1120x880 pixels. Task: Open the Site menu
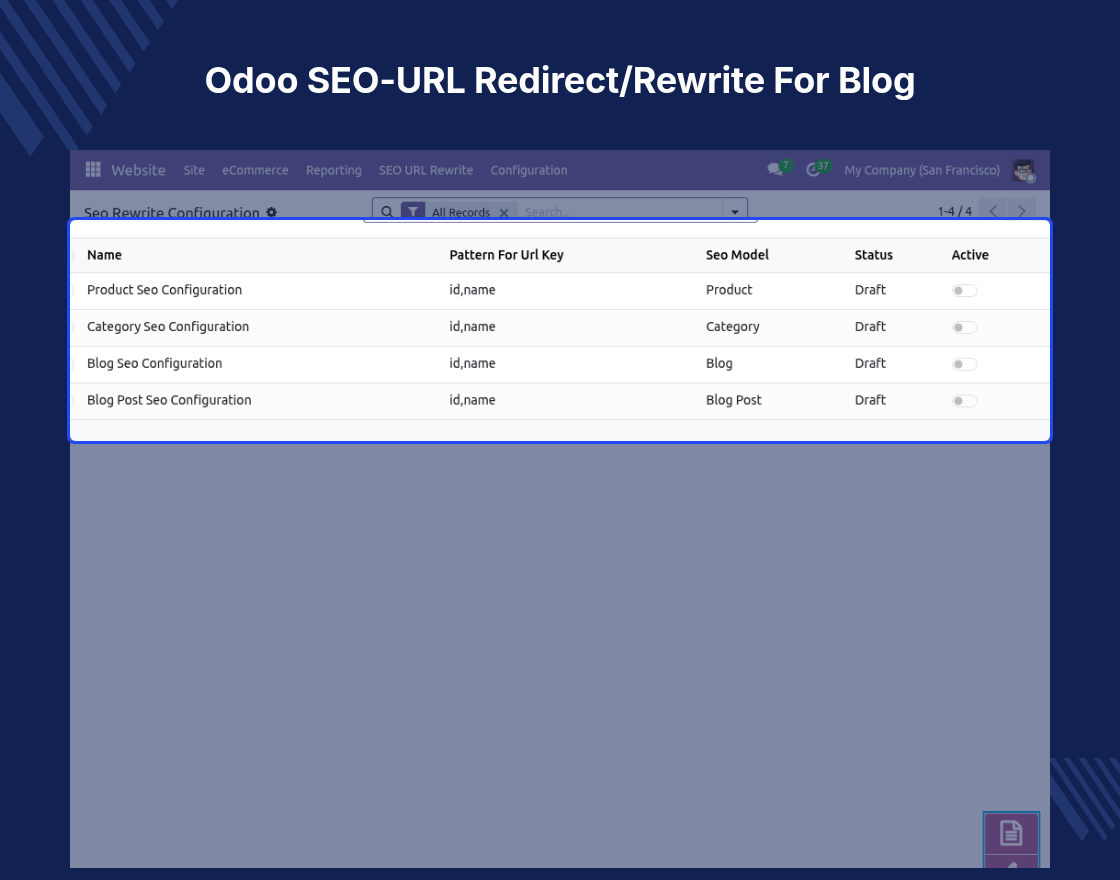coord(194,170)
